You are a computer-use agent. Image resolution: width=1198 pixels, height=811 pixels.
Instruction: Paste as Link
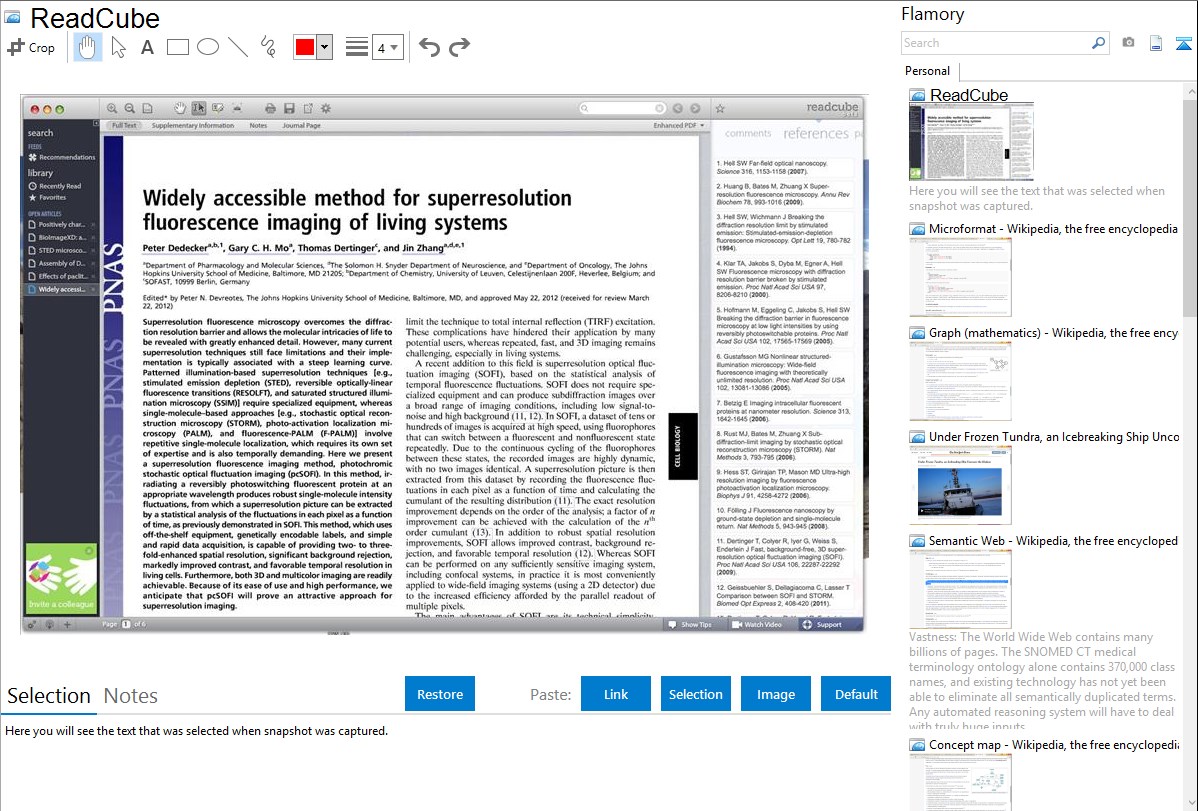(x=616, y=694)
